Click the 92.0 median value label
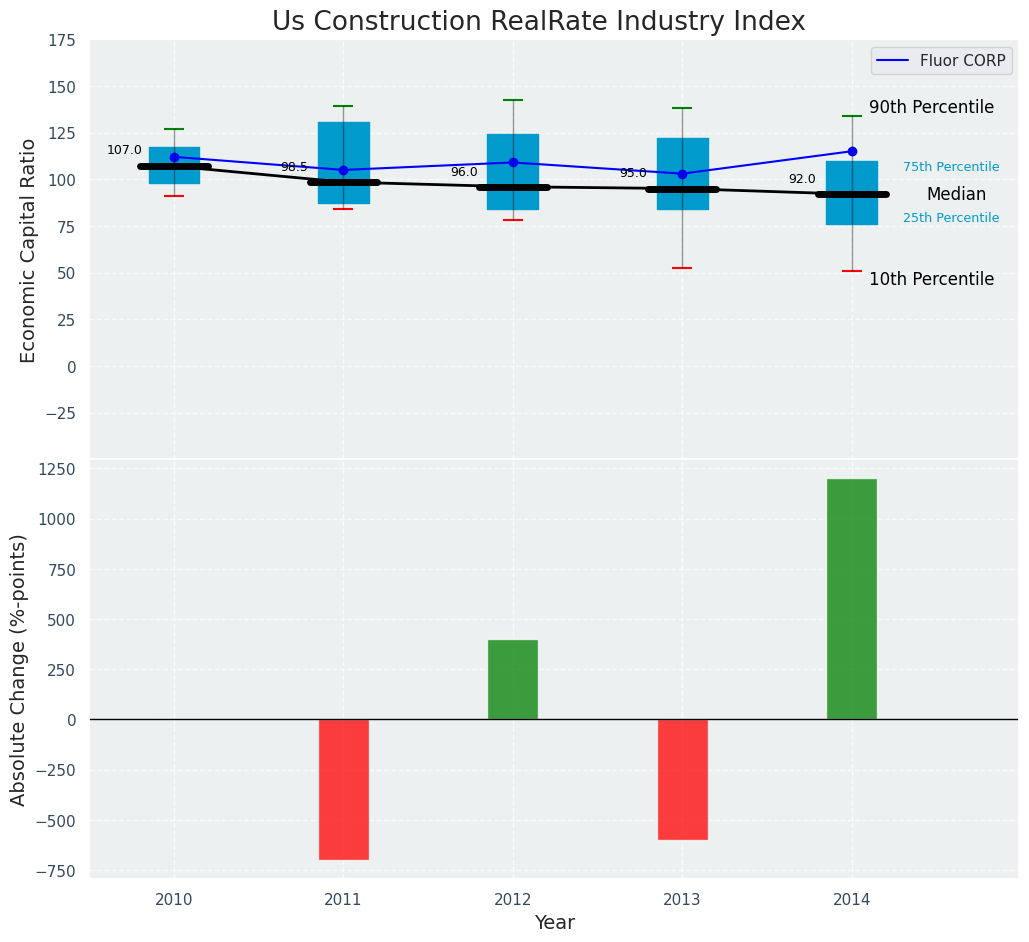This screenshot has height=942, width=1029. pos(801,179)
